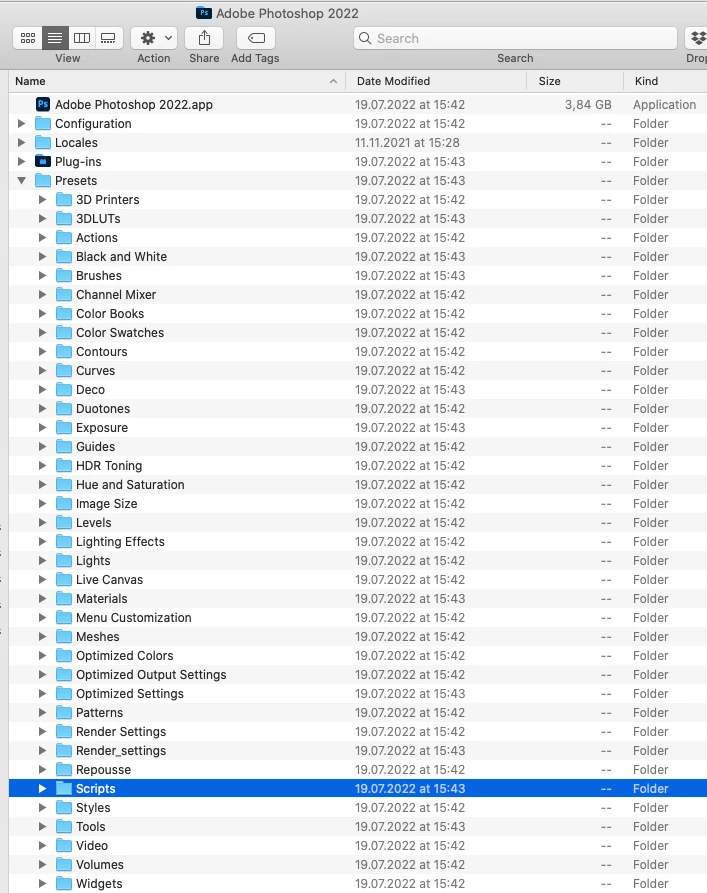Click the Photoshop icon in the window title

(x=203, y=13)
